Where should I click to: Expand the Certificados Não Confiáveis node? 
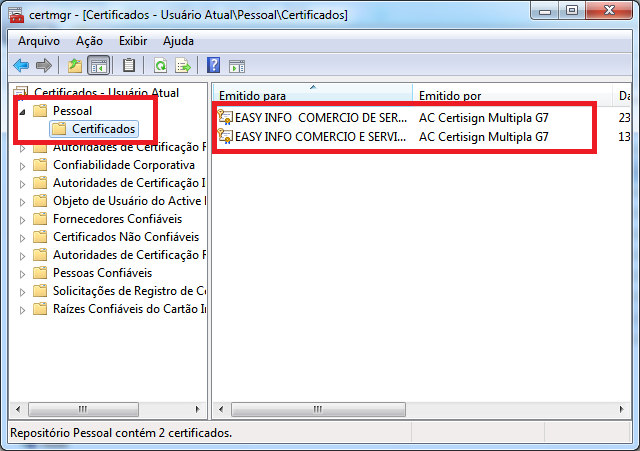pyautogui.click(x=22, y=238)
